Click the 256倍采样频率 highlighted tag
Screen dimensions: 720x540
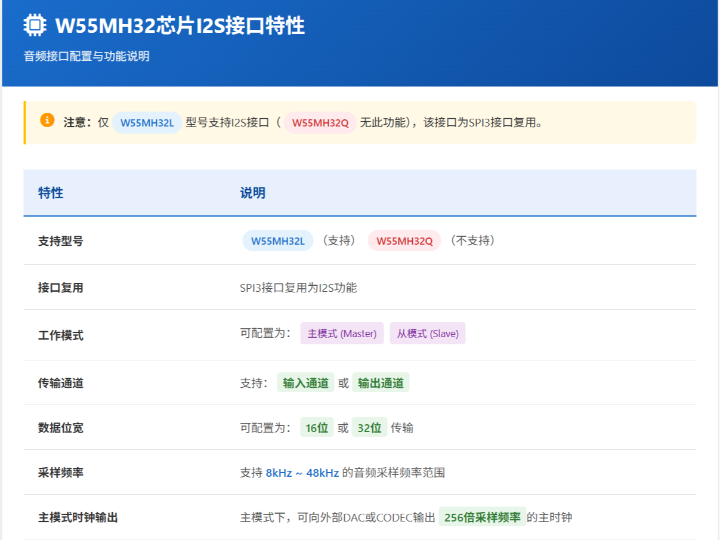pyautogui.click(x=482, y=517)
